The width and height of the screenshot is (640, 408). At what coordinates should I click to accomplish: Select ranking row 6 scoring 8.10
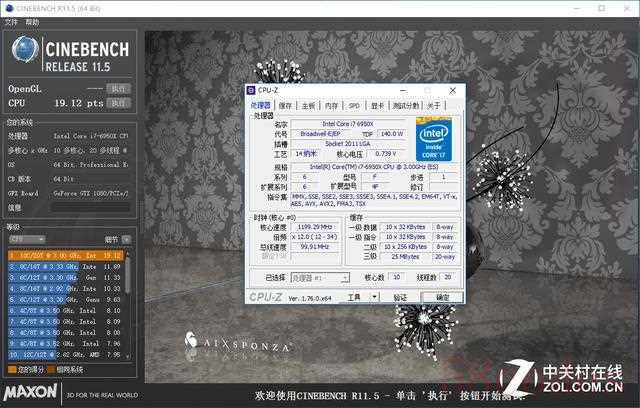click(65, 310)
